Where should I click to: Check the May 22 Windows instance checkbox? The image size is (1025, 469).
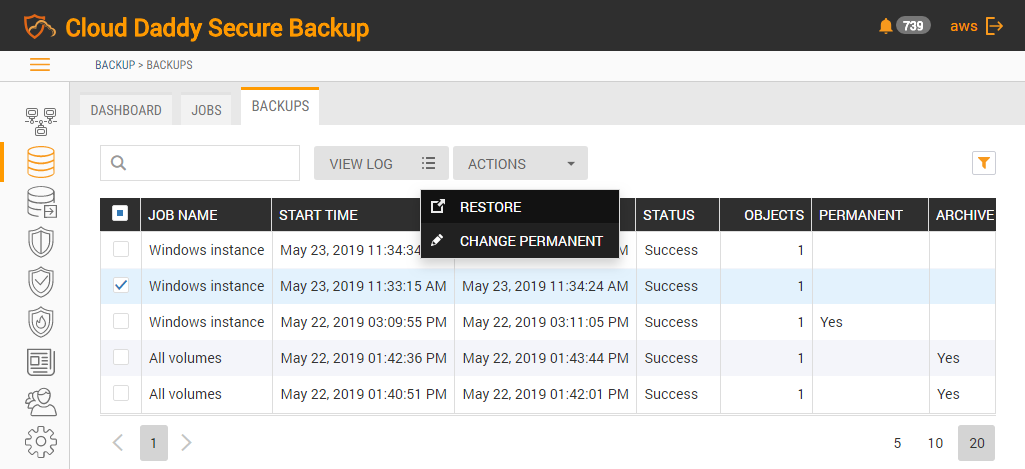[121, 321]
